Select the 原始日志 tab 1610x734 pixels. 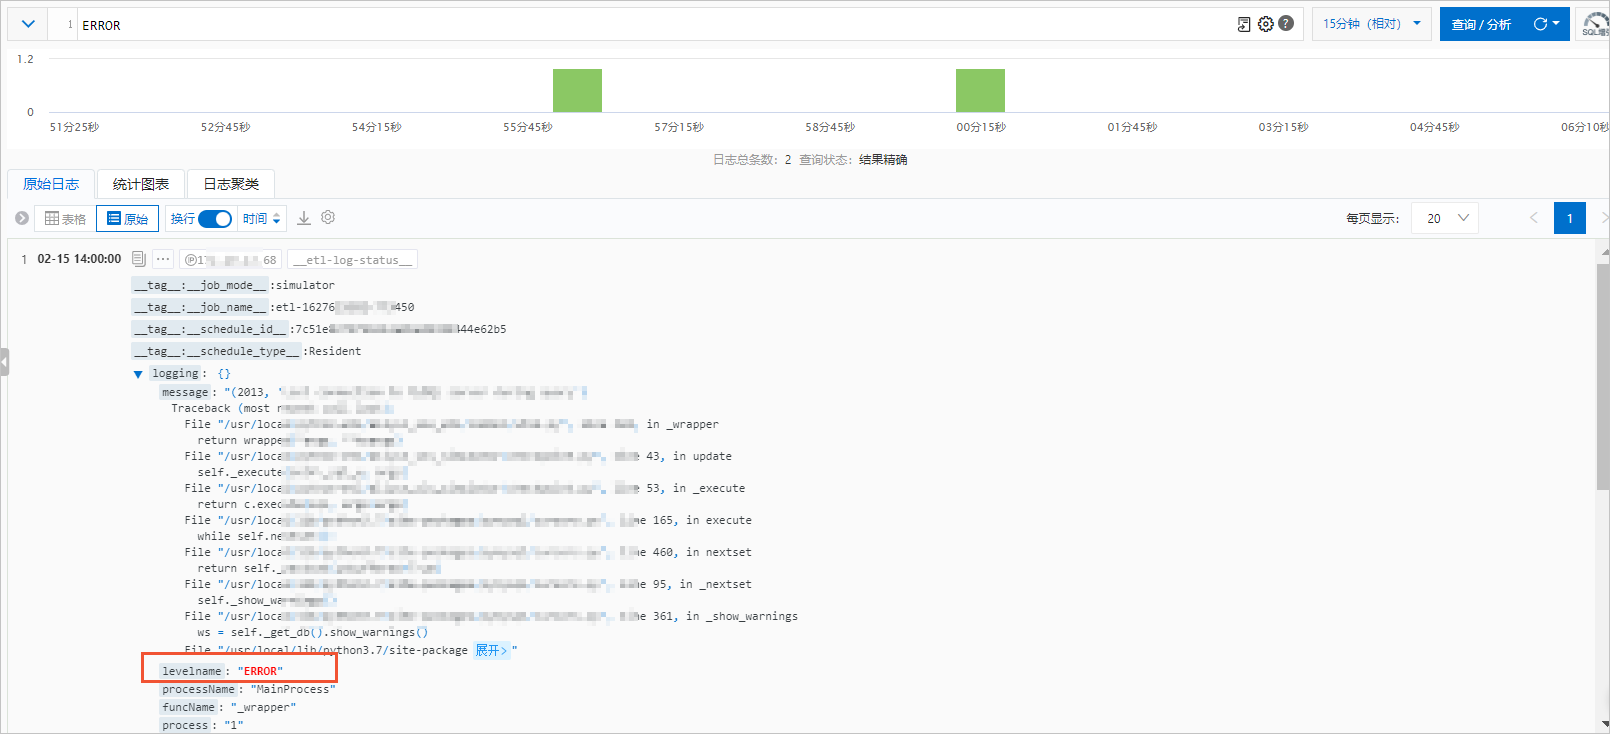click(x=51, y=184)
